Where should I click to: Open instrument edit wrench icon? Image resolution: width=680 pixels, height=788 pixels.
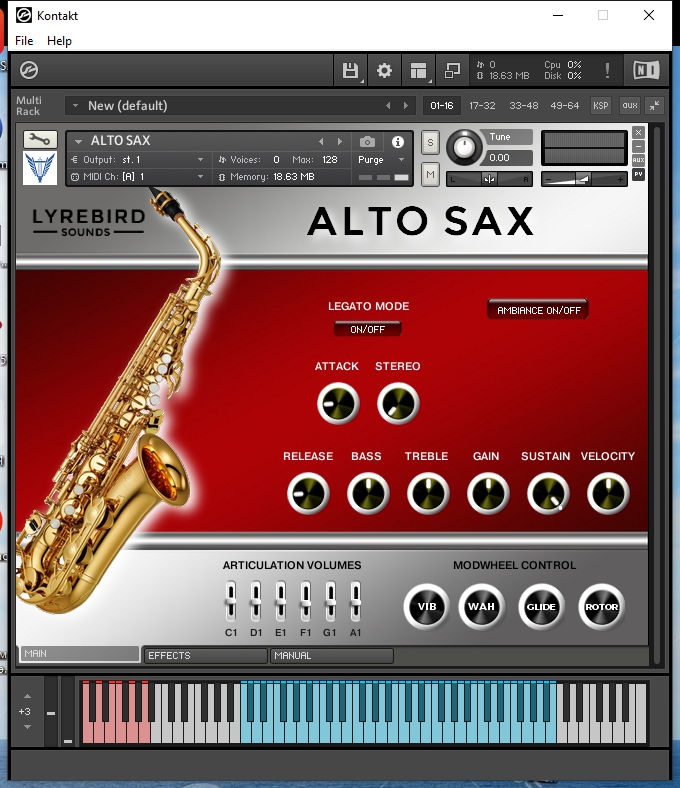40,139
